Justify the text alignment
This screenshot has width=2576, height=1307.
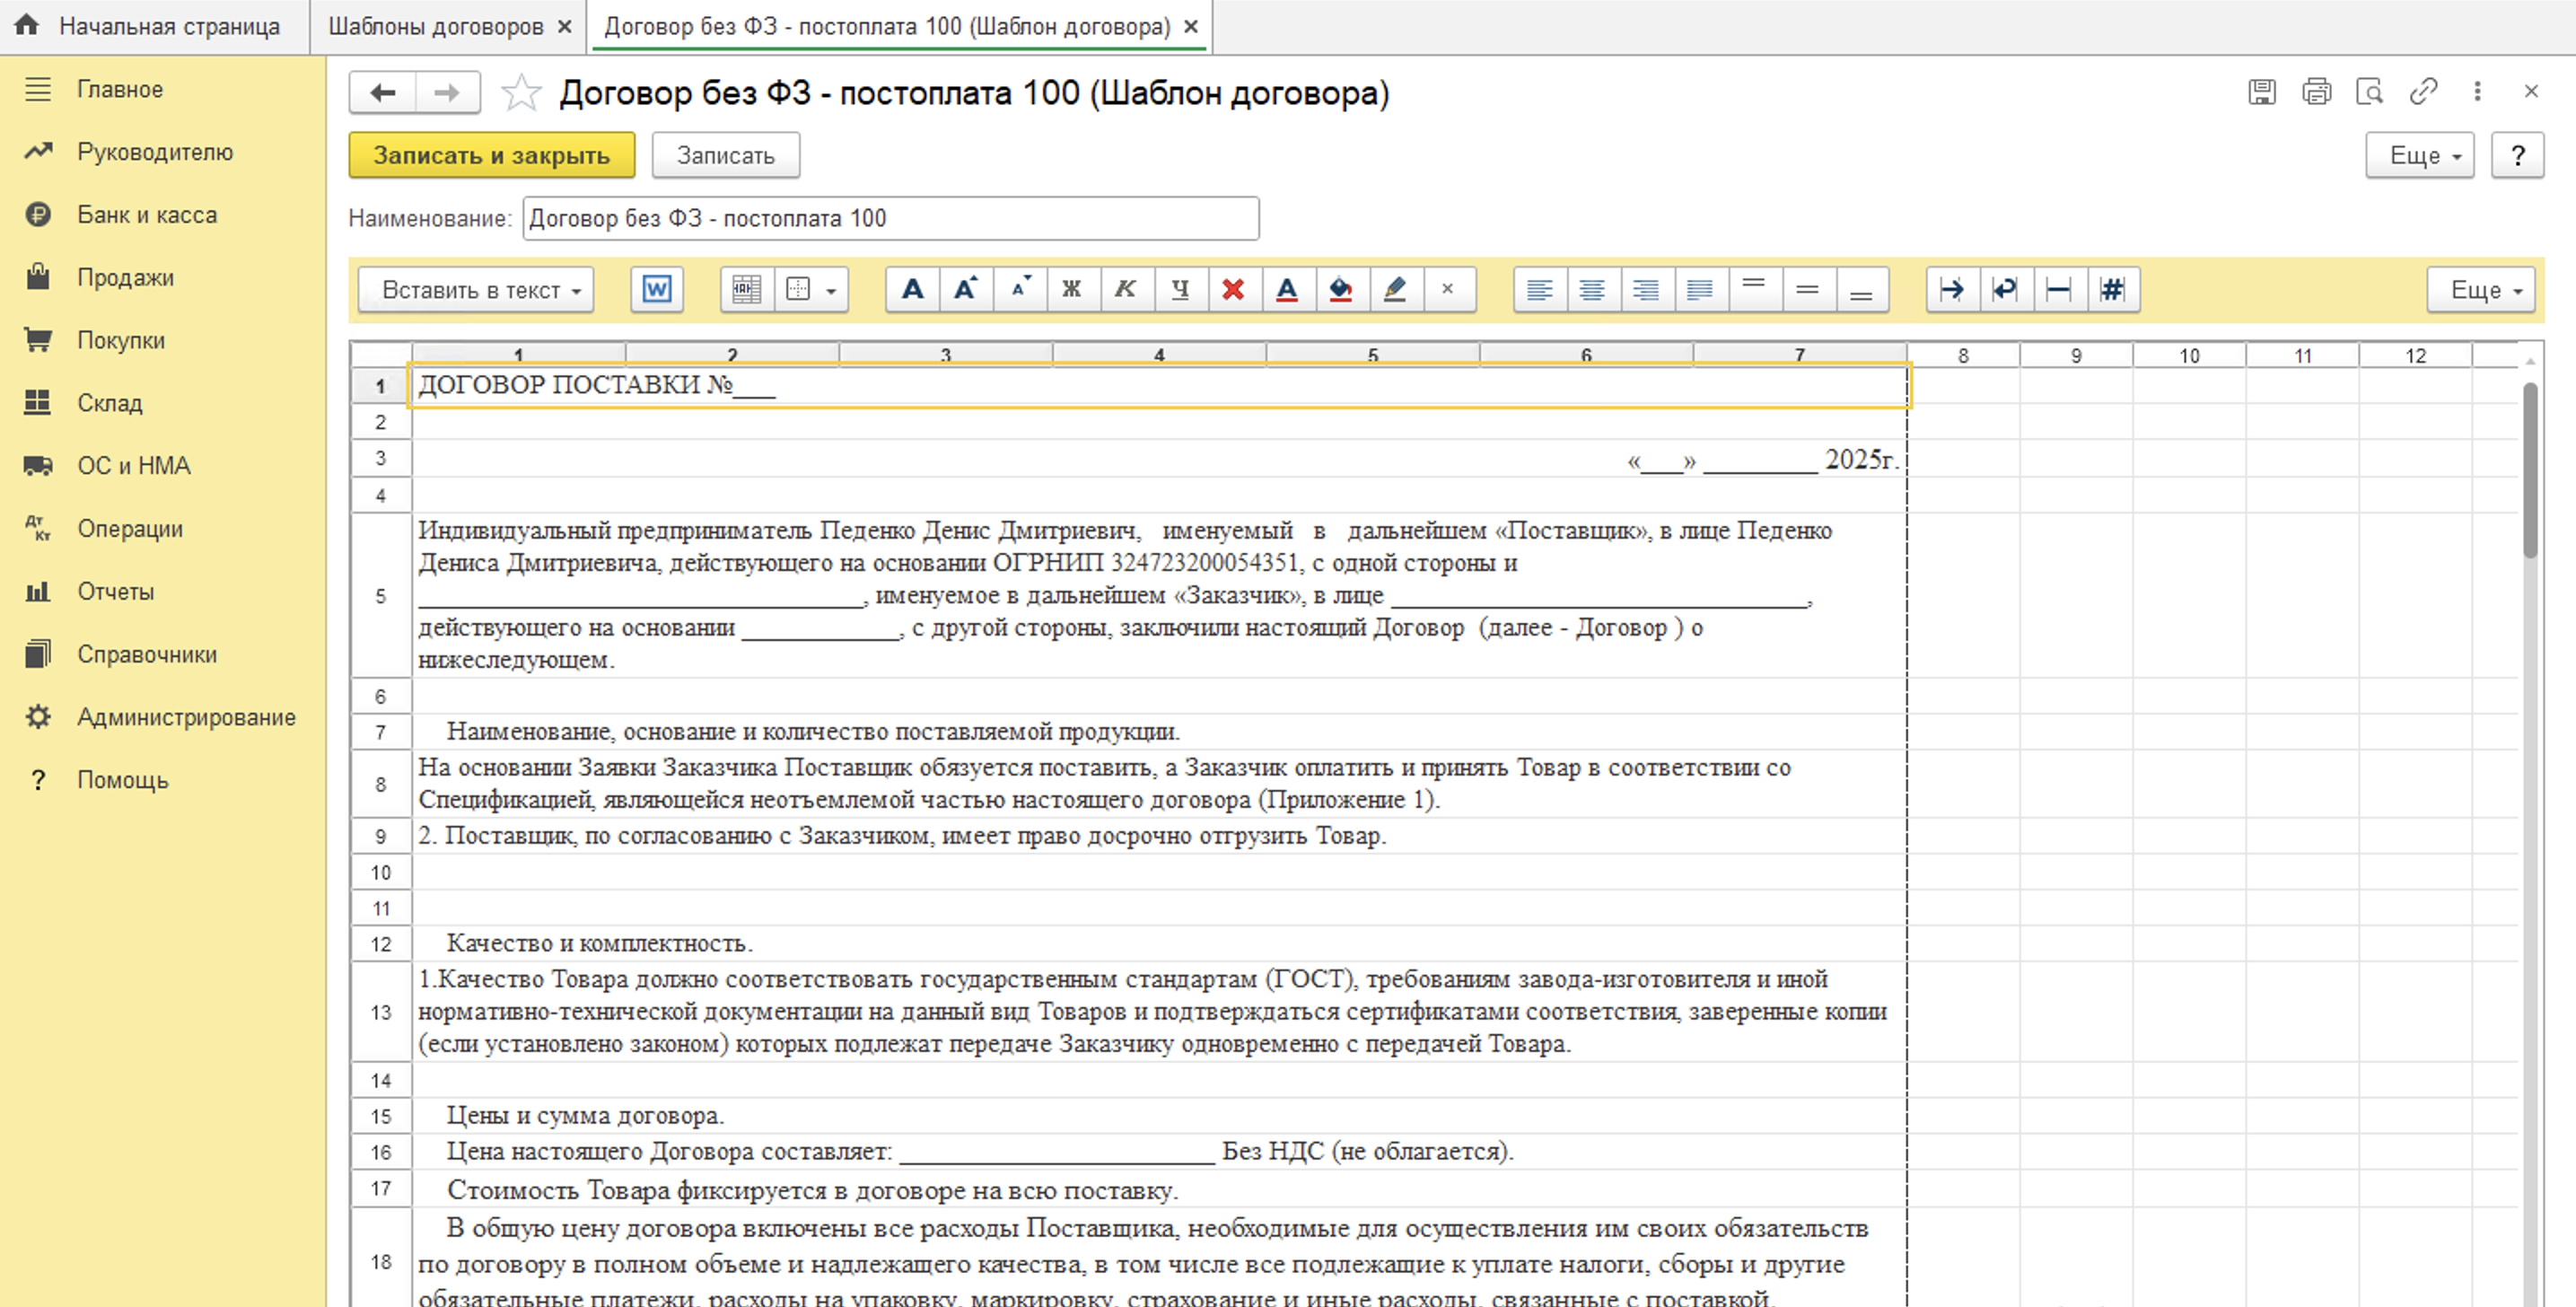click(1699, 290)
